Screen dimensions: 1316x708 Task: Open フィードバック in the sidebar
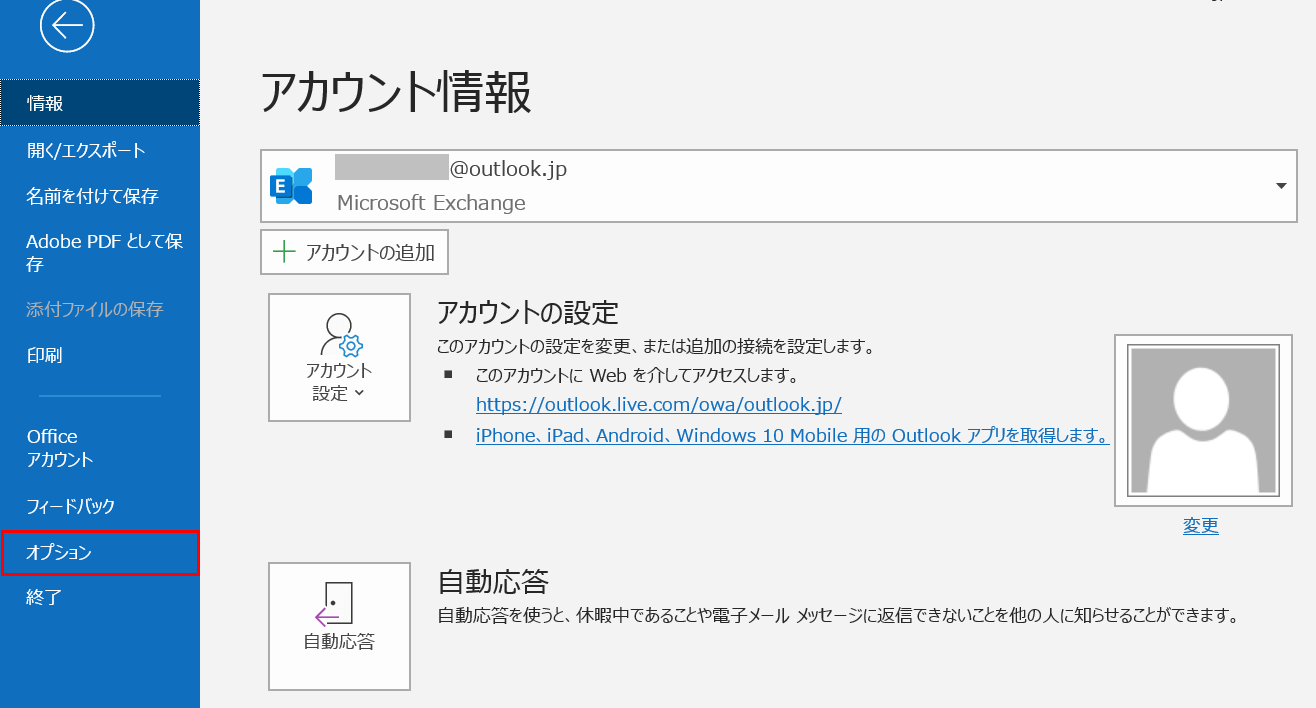point(70,506)
